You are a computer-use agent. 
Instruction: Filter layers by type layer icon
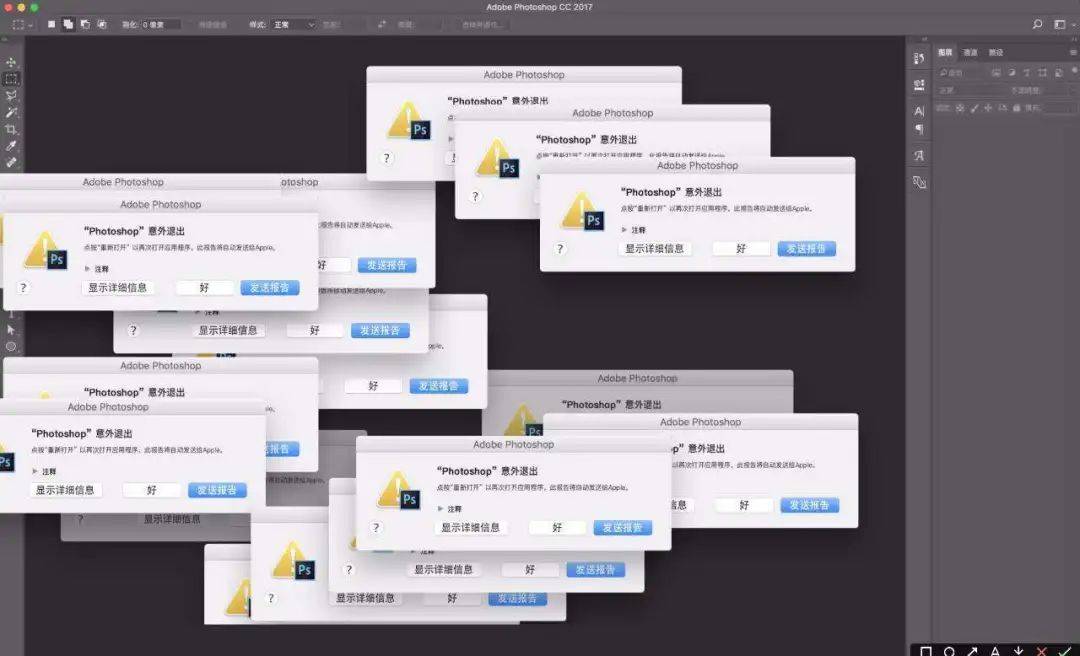1026,72
